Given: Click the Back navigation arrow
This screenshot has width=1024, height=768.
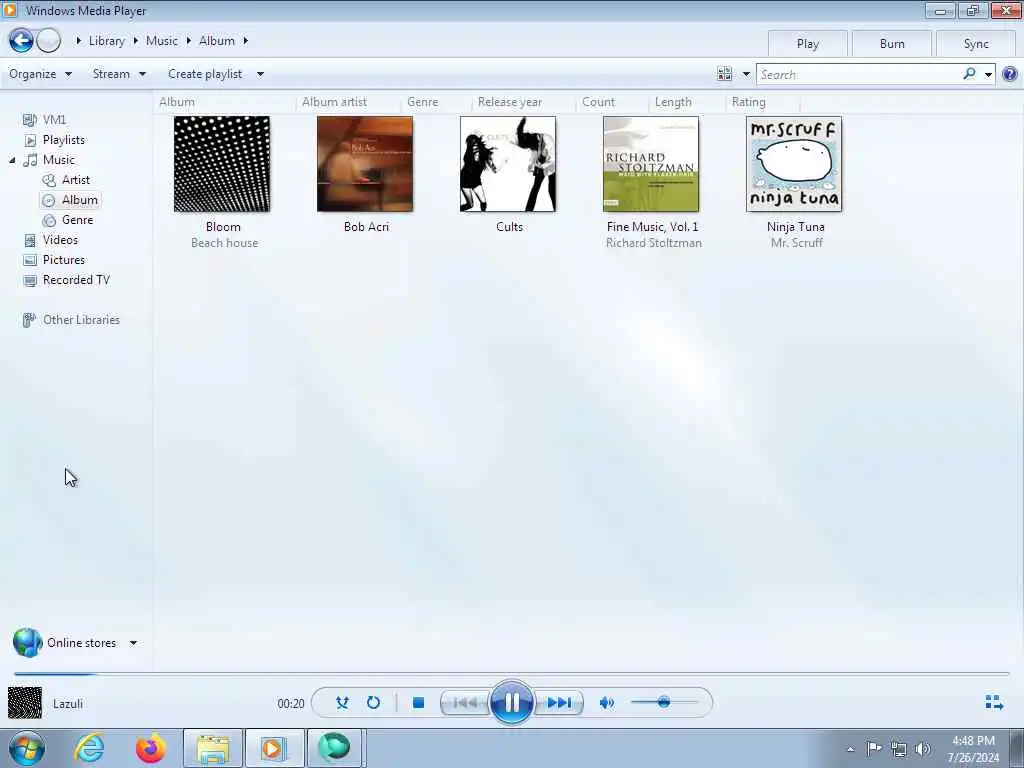Looking at the screenshot, I should click(x=21, y=40).
